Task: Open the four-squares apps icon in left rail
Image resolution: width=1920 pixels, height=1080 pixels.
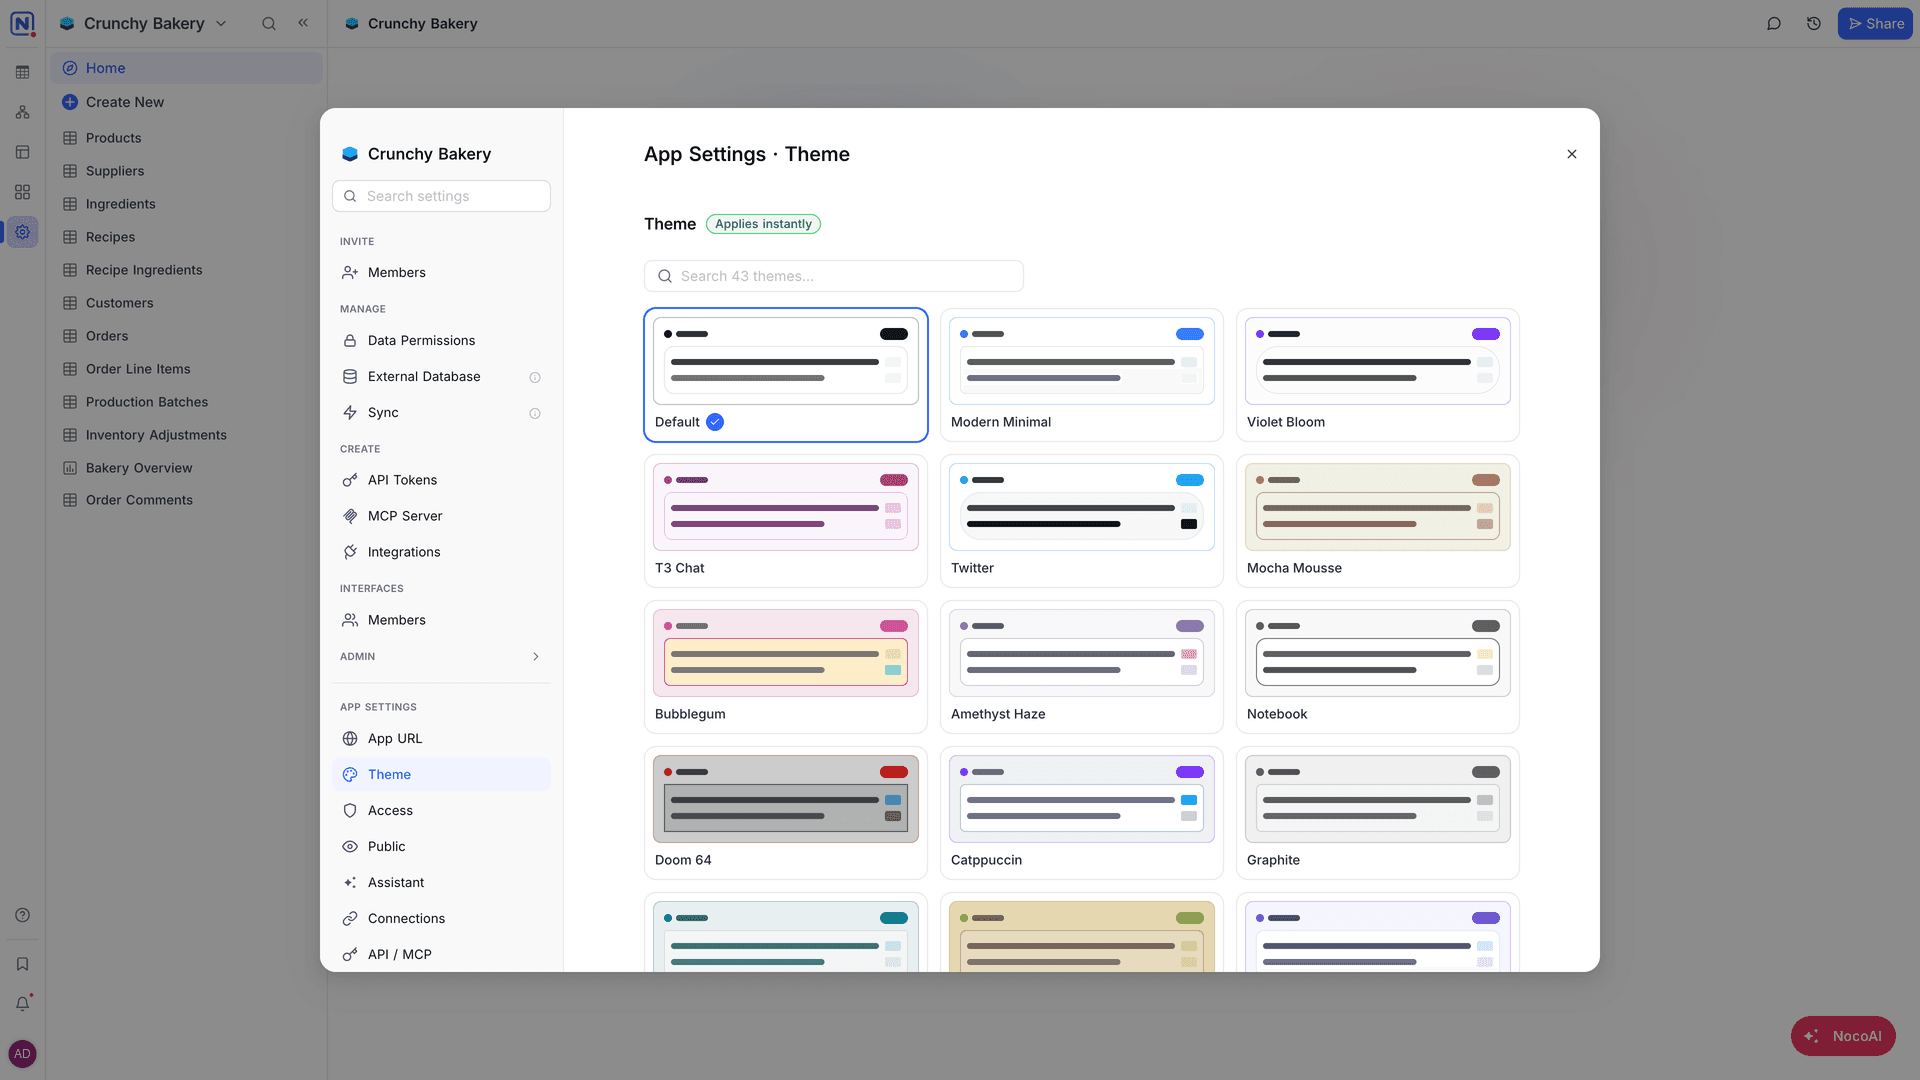Action: 22,192
